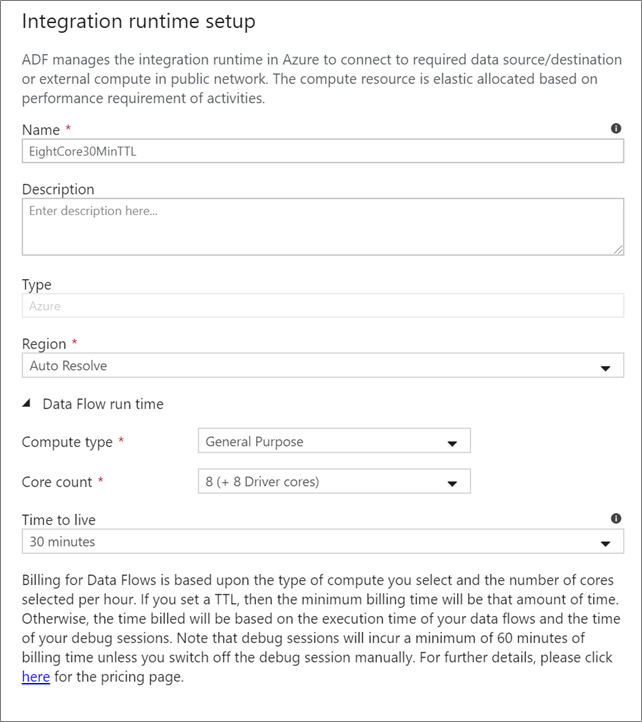
Task: Open the General Purpose compute type dropdown
Action: [320, 441]
